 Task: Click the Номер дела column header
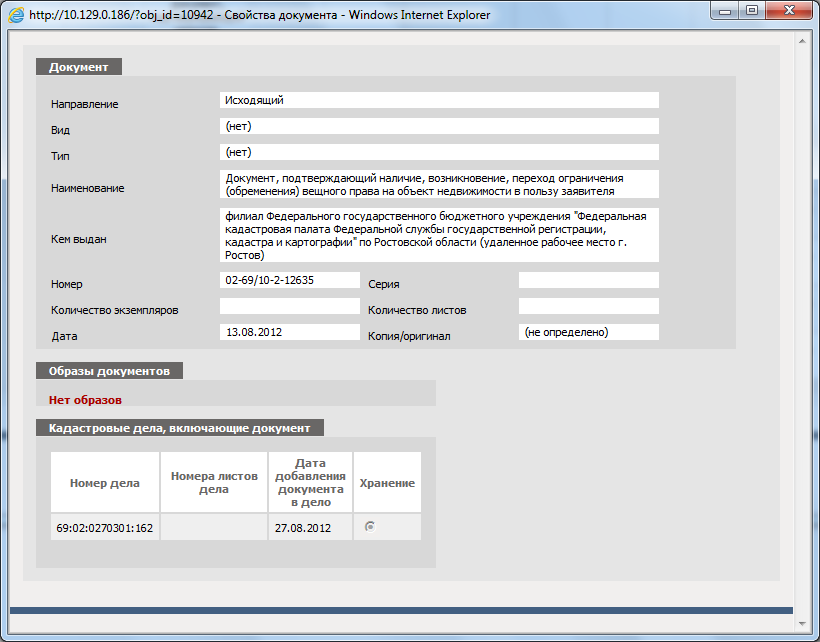105,483
